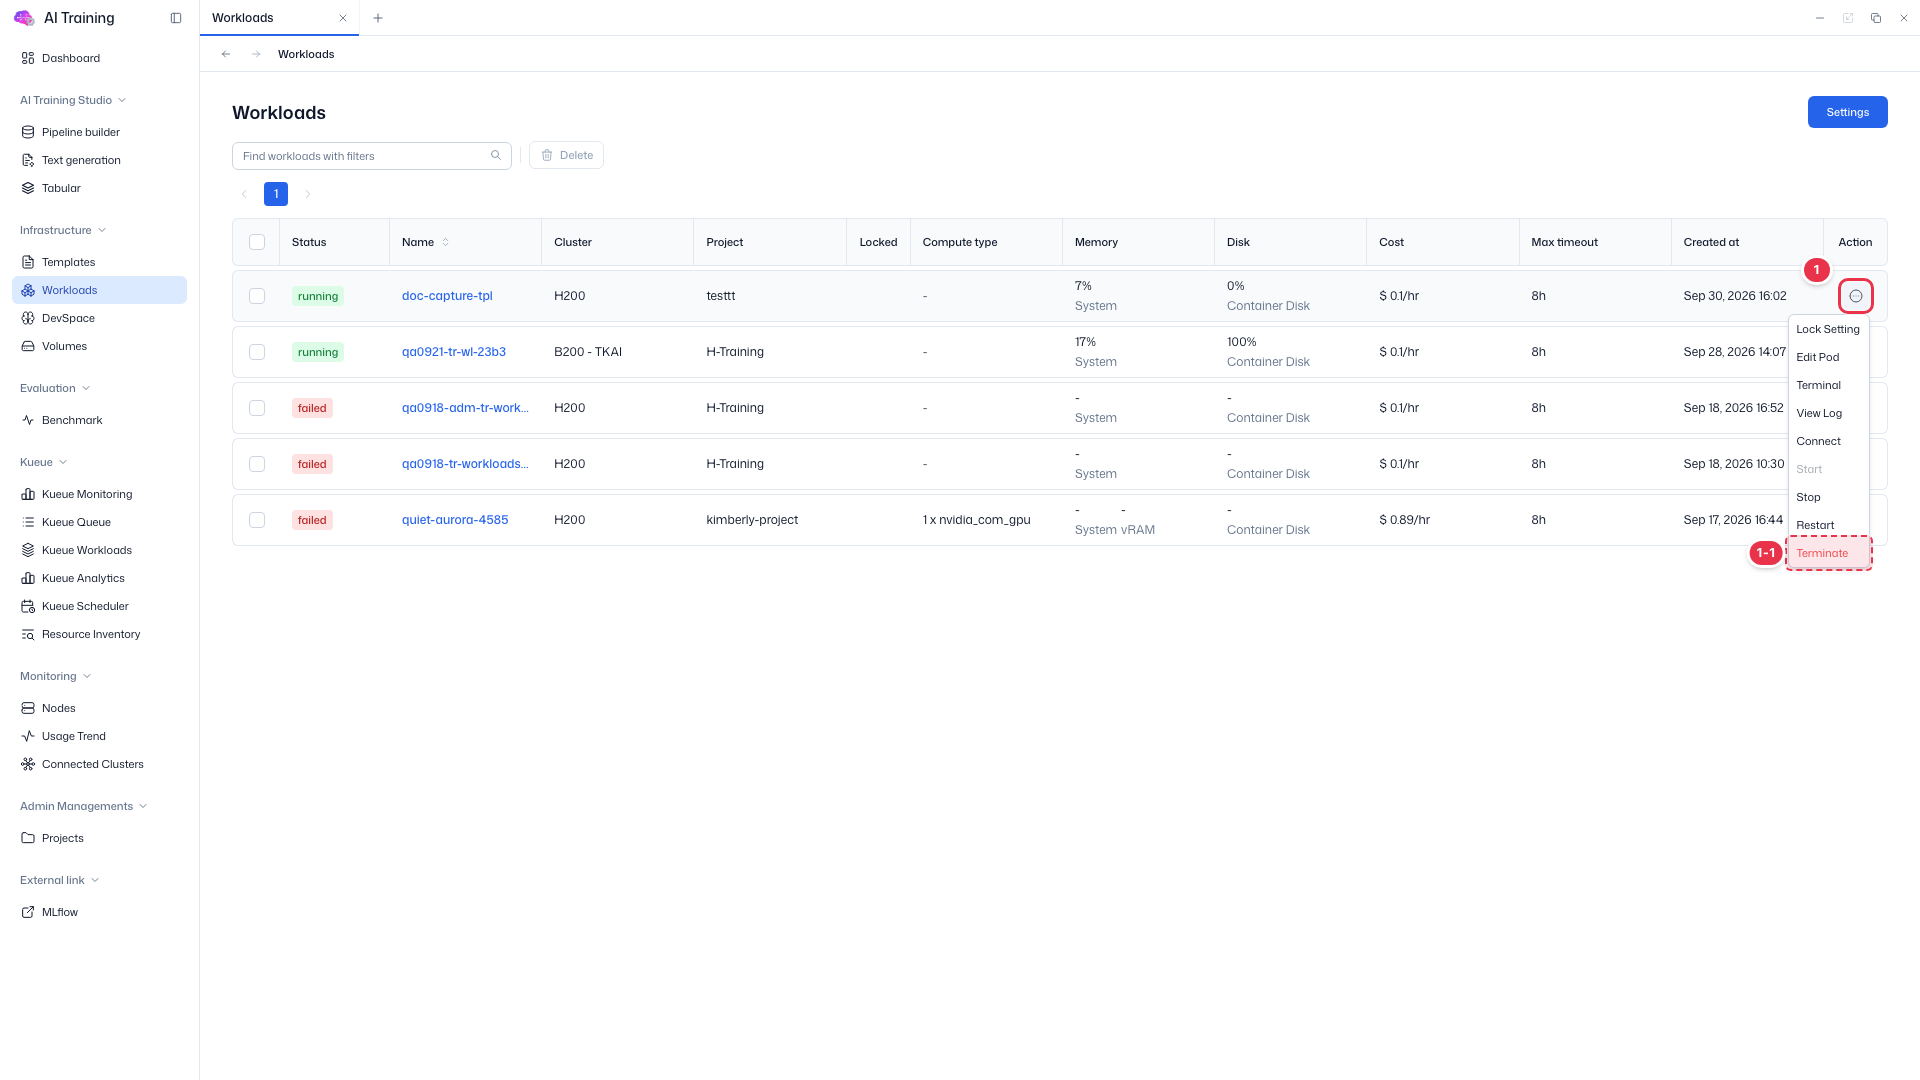This screenshot has width=1920, height=1080.
Task: Click the Usage Trend icon
Action: click(28, 736)
